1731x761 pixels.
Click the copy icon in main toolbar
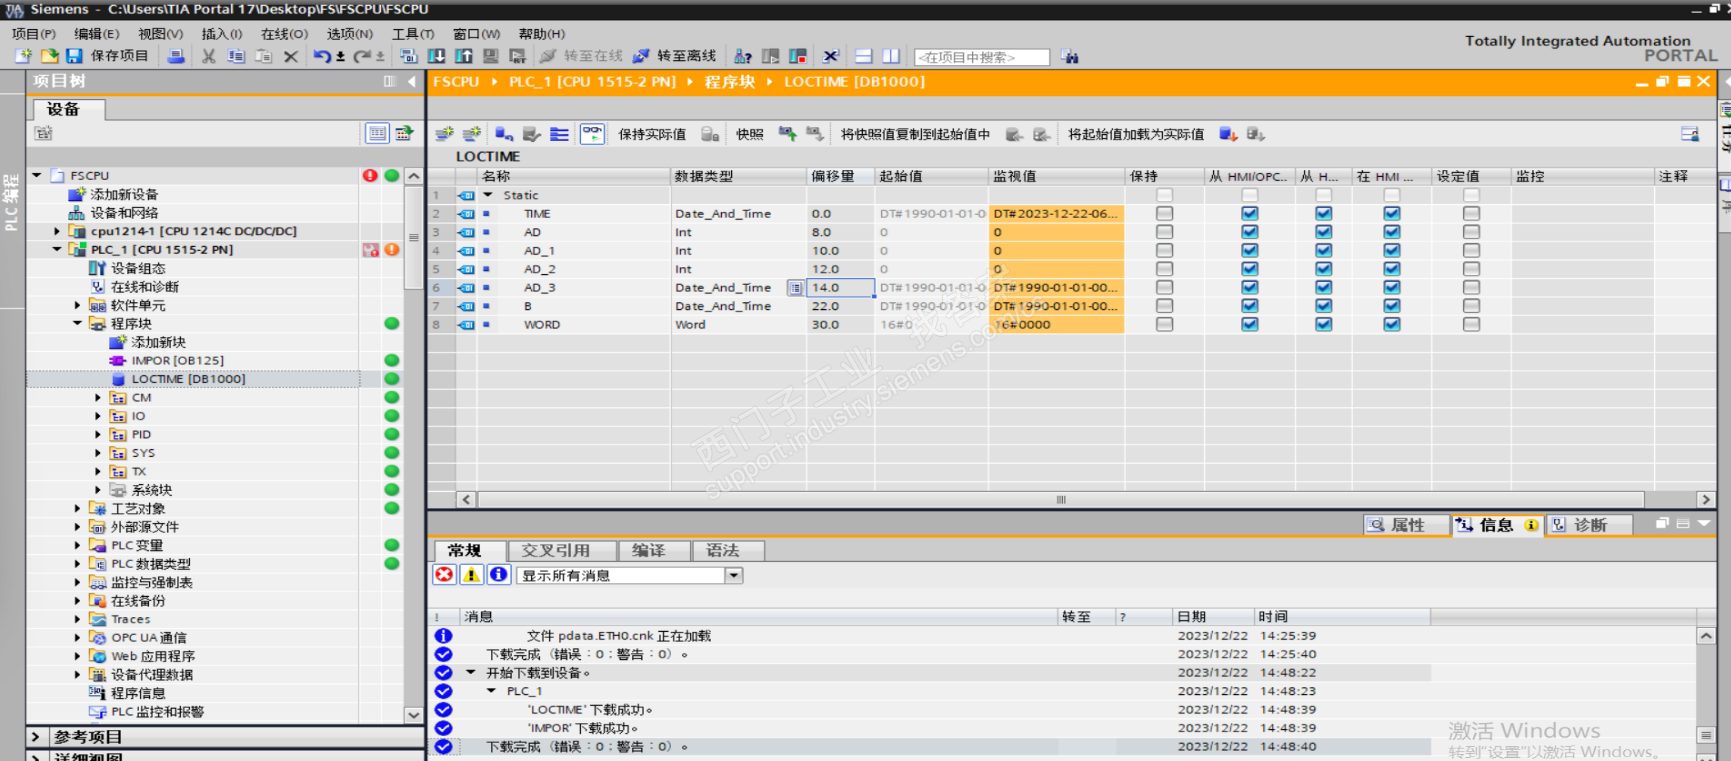click(236, 56)
